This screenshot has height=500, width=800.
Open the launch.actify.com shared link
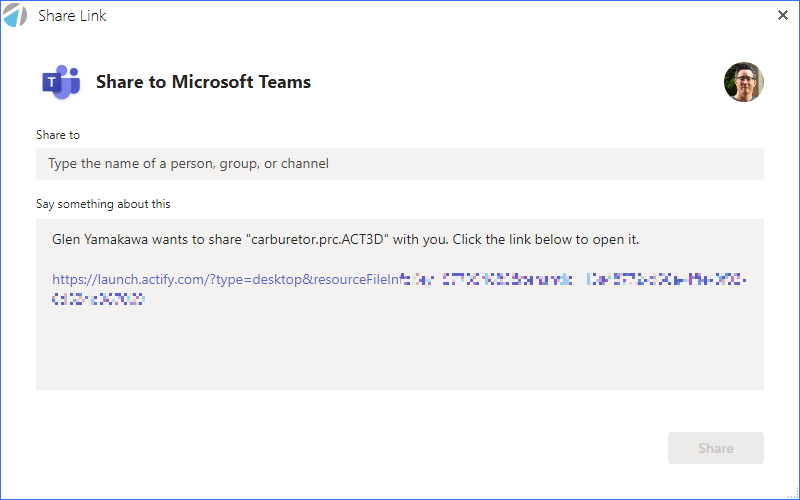399,289
